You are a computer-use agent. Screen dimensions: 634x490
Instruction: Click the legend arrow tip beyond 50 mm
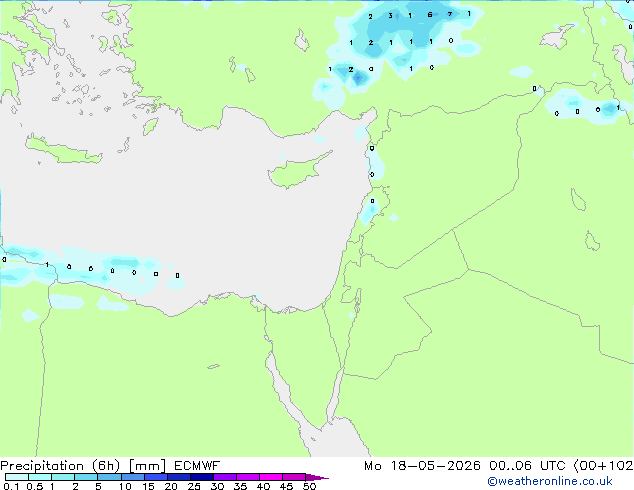pyautogui.click(x=317, y=477)
